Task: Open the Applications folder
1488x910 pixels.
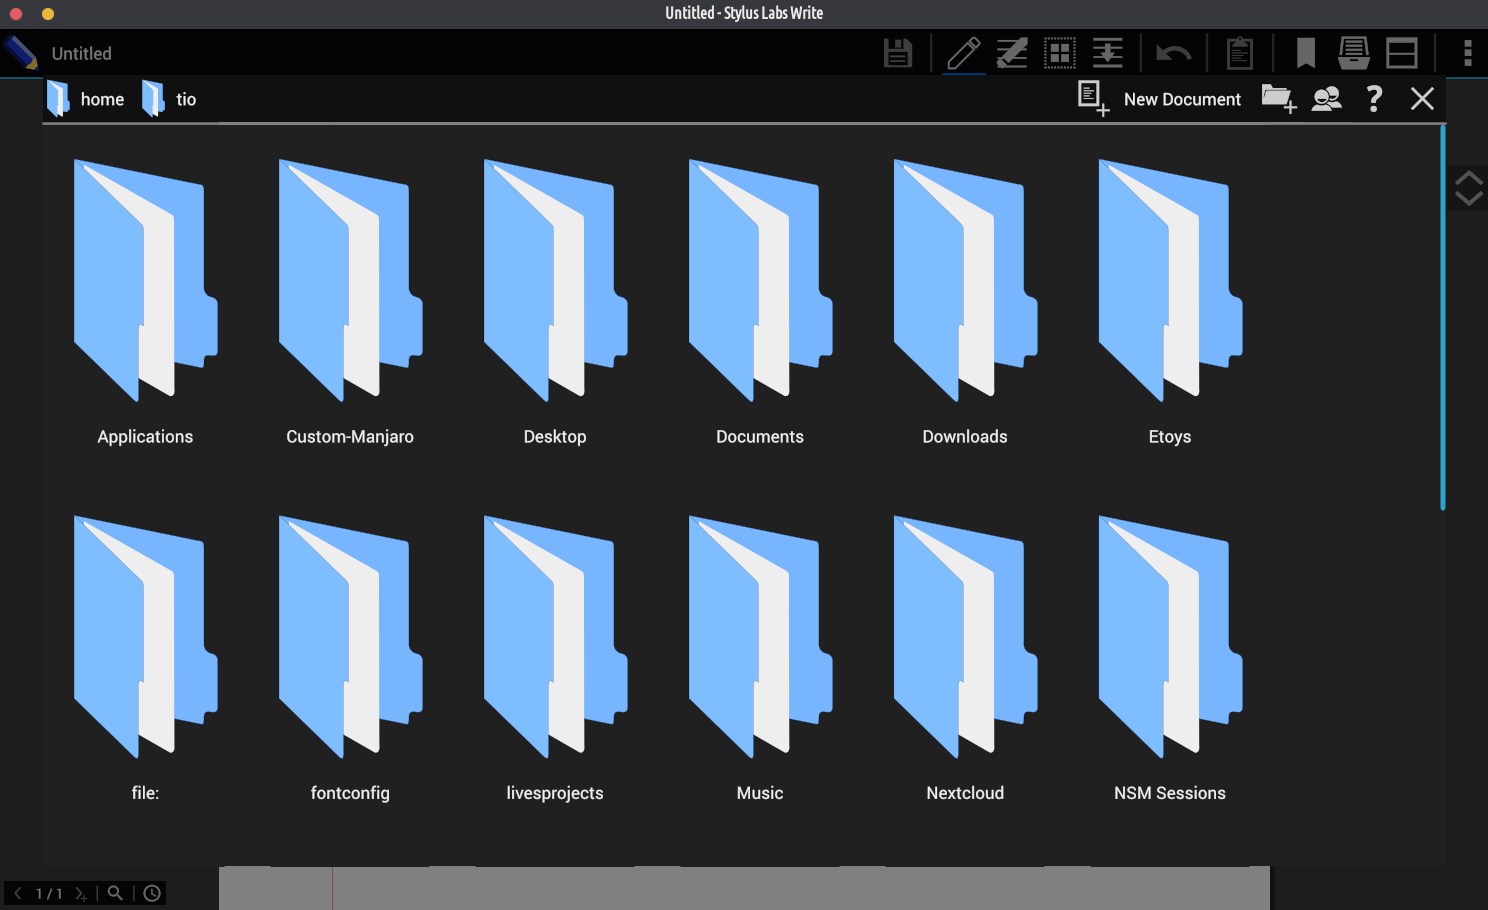Action: (145, 301)
